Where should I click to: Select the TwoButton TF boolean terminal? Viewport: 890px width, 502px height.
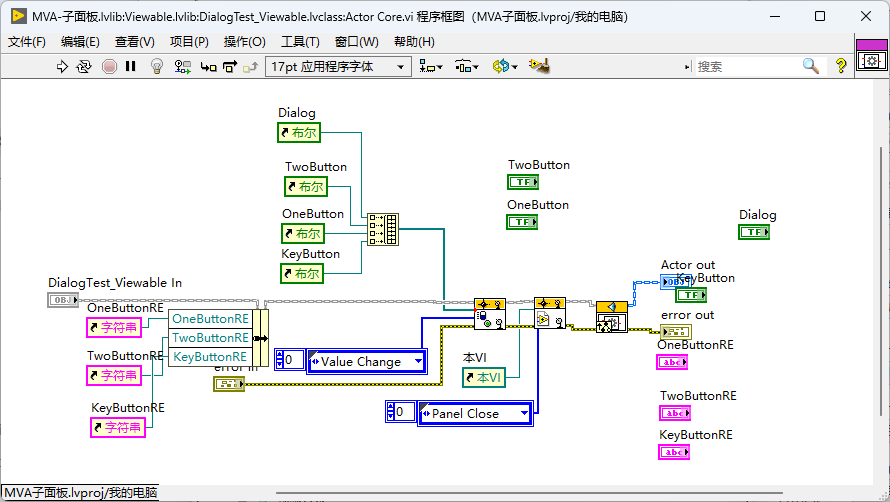pos(523,182)
